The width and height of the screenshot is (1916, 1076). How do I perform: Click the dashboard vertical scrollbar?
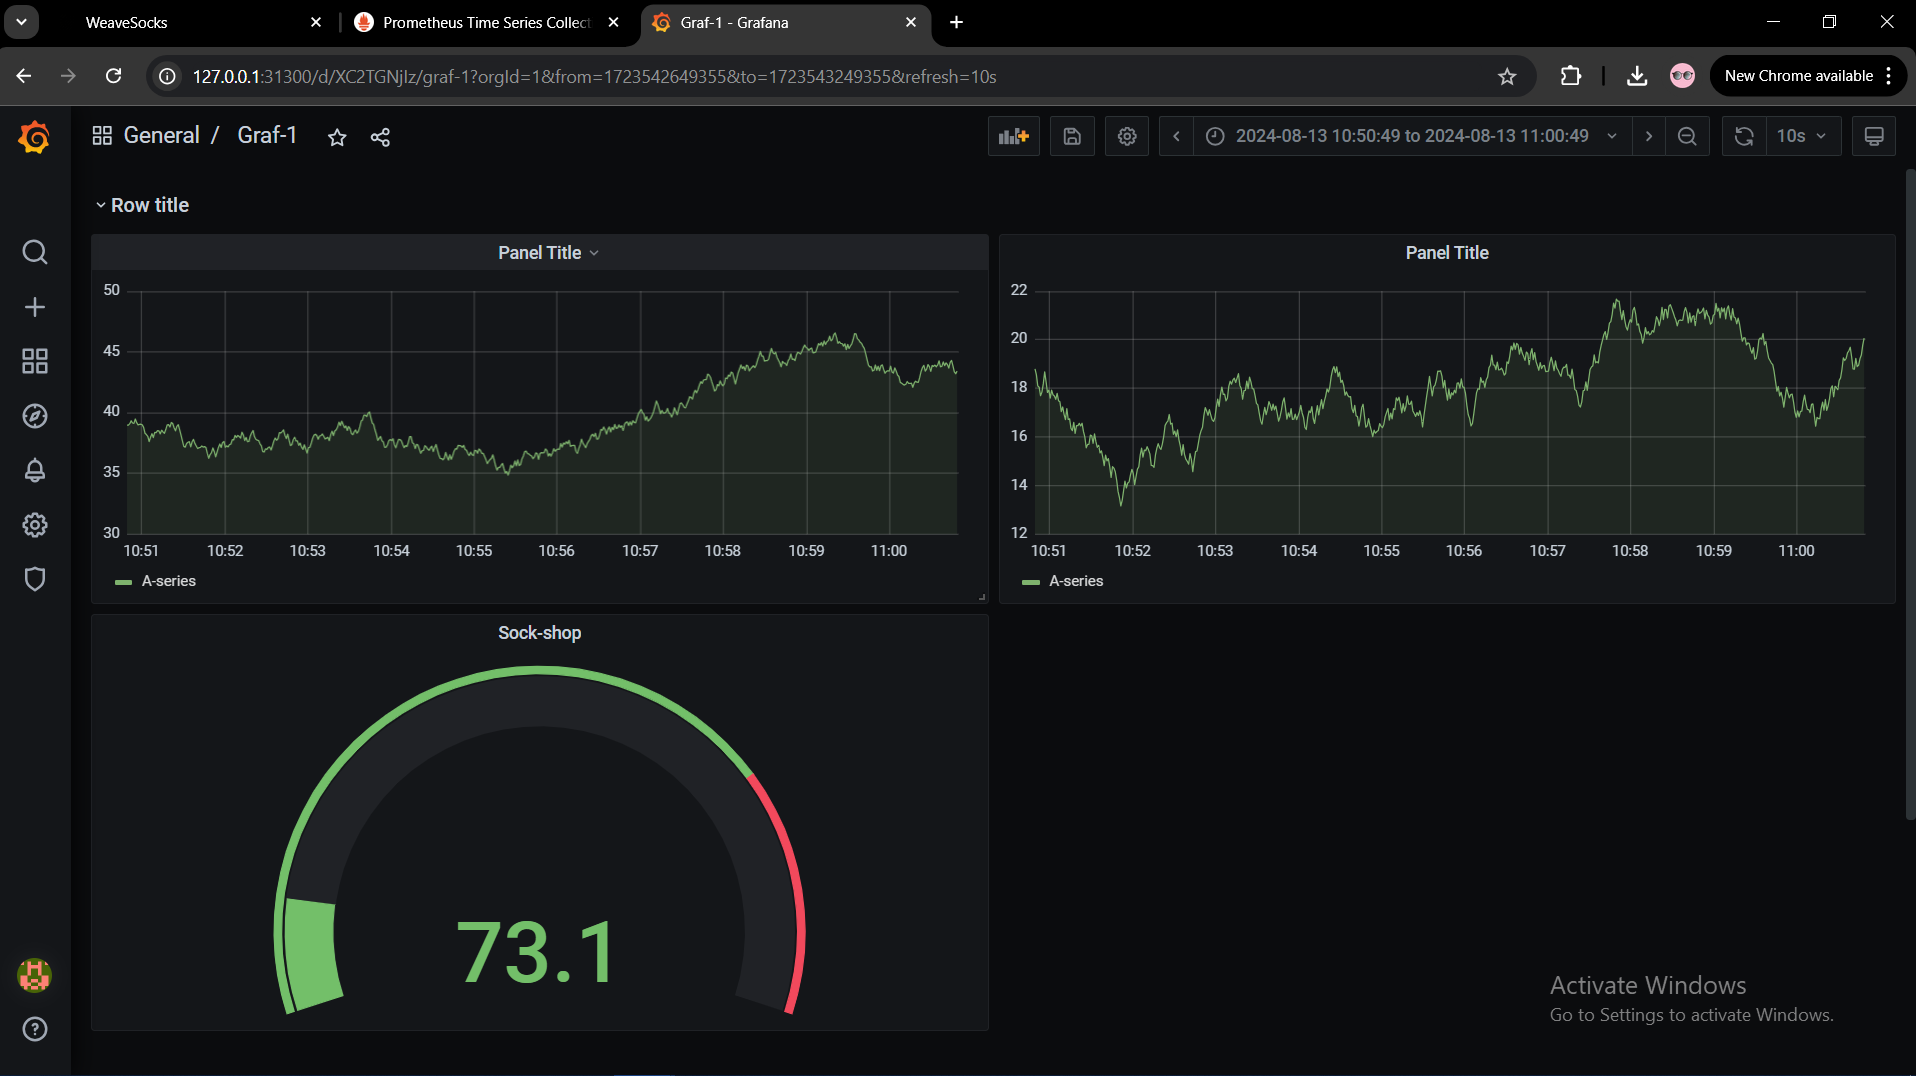pyautogui.click(x=1910, y=495)
